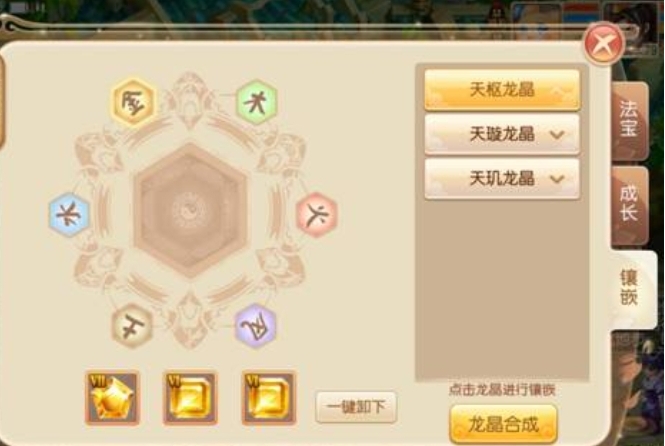Select the green 木 hexagon slot
The image size is (665, 446).
[256, 102]
